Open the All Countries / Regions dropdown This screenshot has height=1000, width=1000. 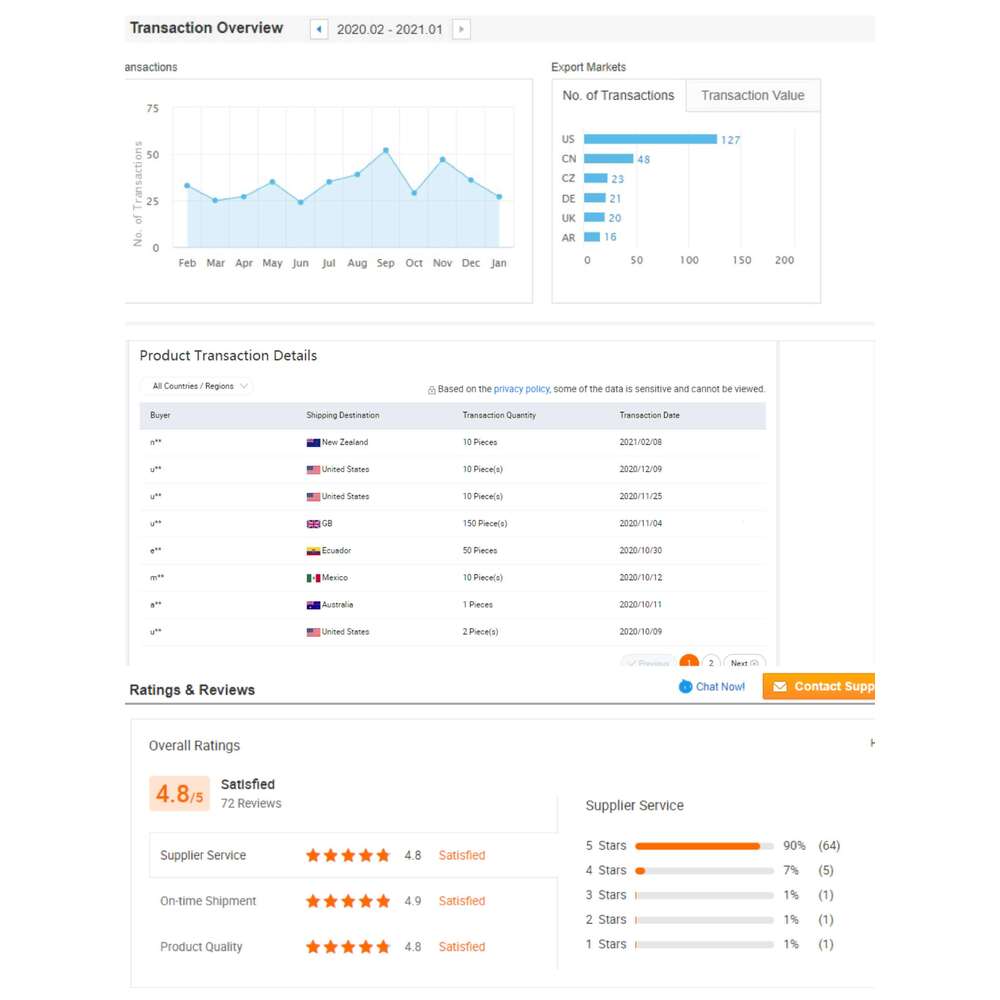200,386
